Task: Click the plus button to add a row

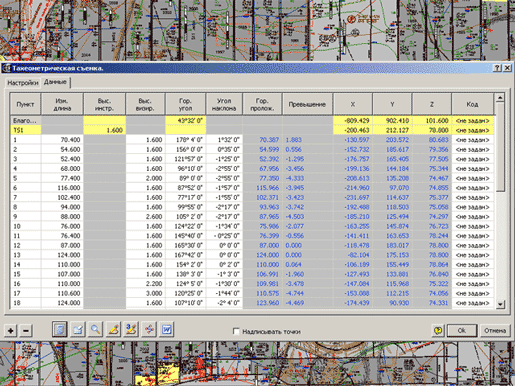Action: [x=11, y=331]
